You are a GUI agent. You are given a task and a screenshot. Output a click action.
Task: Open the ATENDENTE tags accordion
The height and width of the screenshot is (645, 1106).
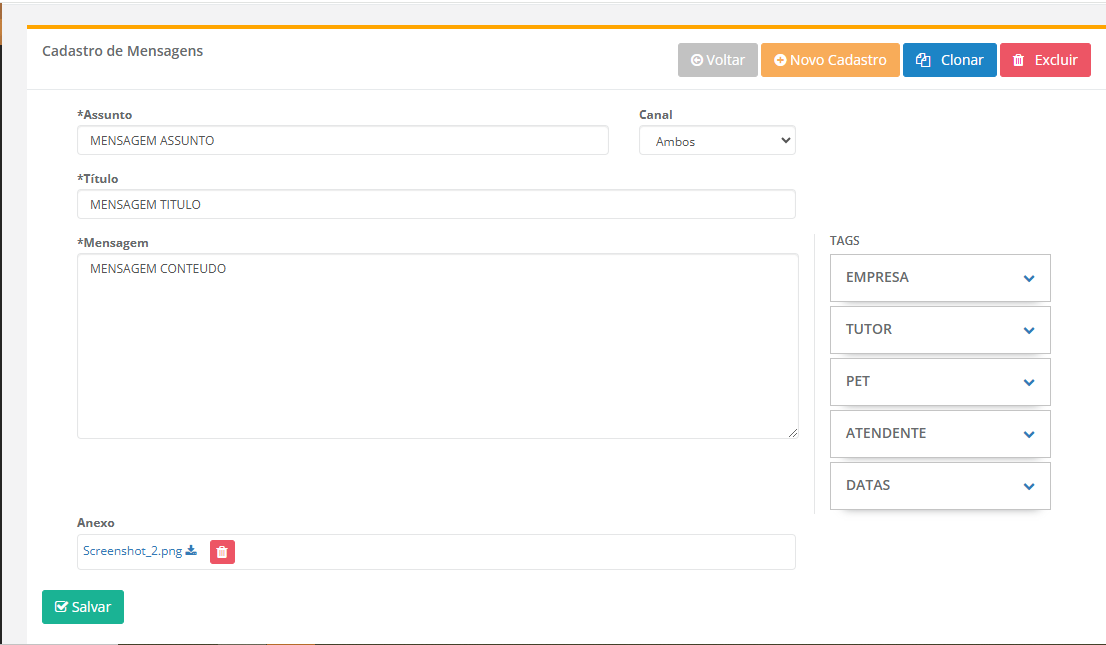(940, 434)
